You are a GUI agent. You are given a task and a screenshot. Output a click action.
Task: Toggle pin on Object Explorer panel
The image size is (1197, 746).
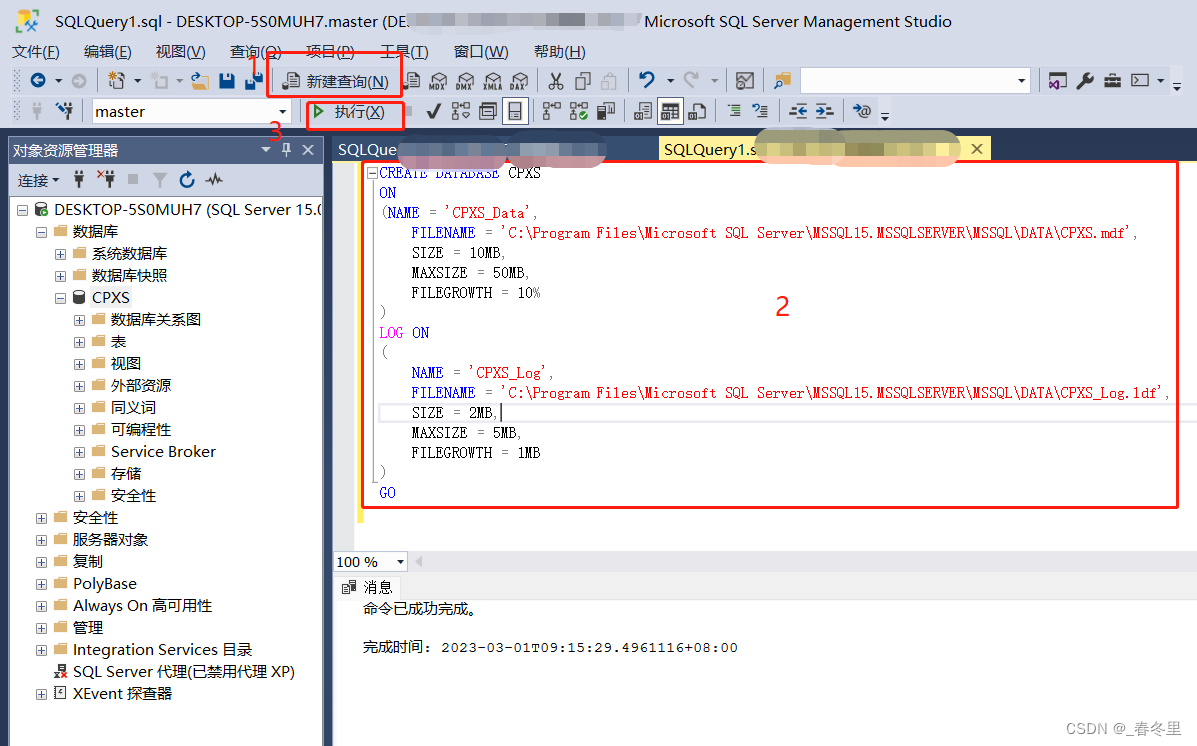tap(286, 150)
